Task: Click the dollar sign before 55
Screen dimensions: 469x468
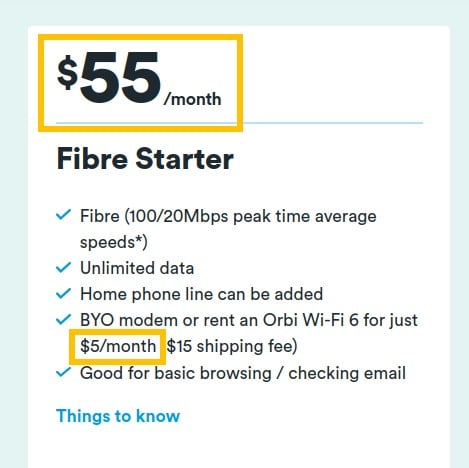Action: click(68, 72)
